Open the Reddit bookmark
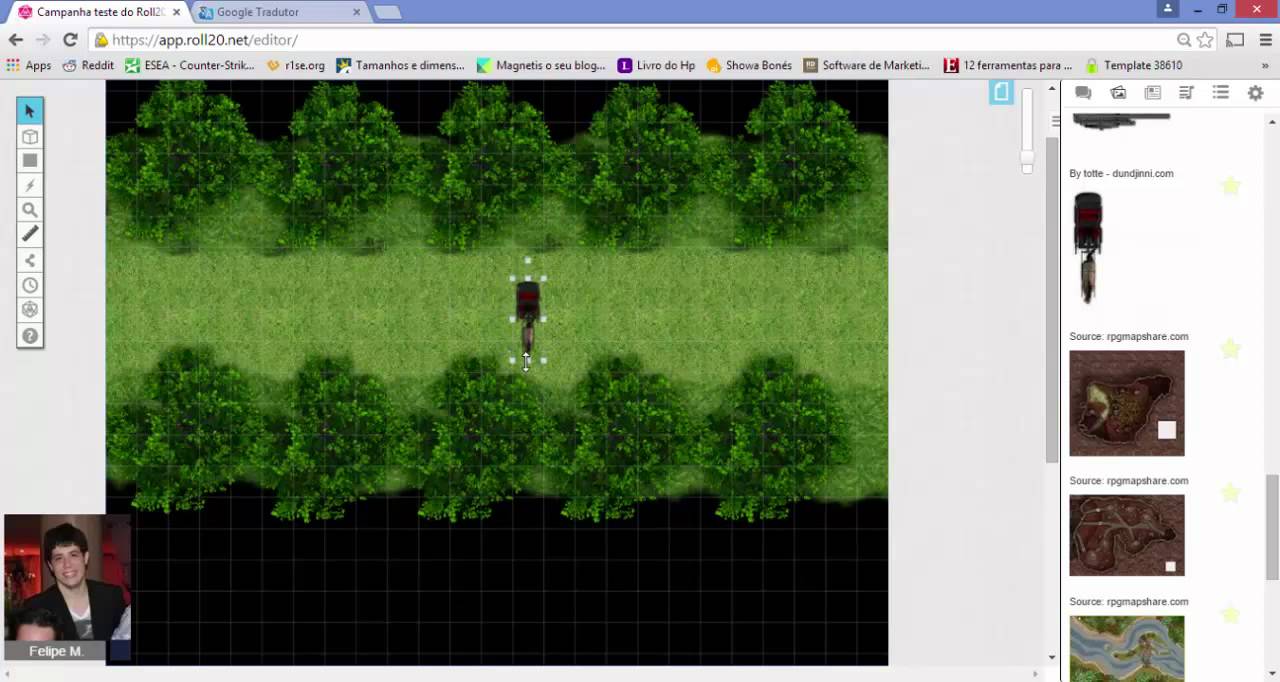Image resolution: width=1280 pixels, height=682 pixels. click(x=88, y=65)
